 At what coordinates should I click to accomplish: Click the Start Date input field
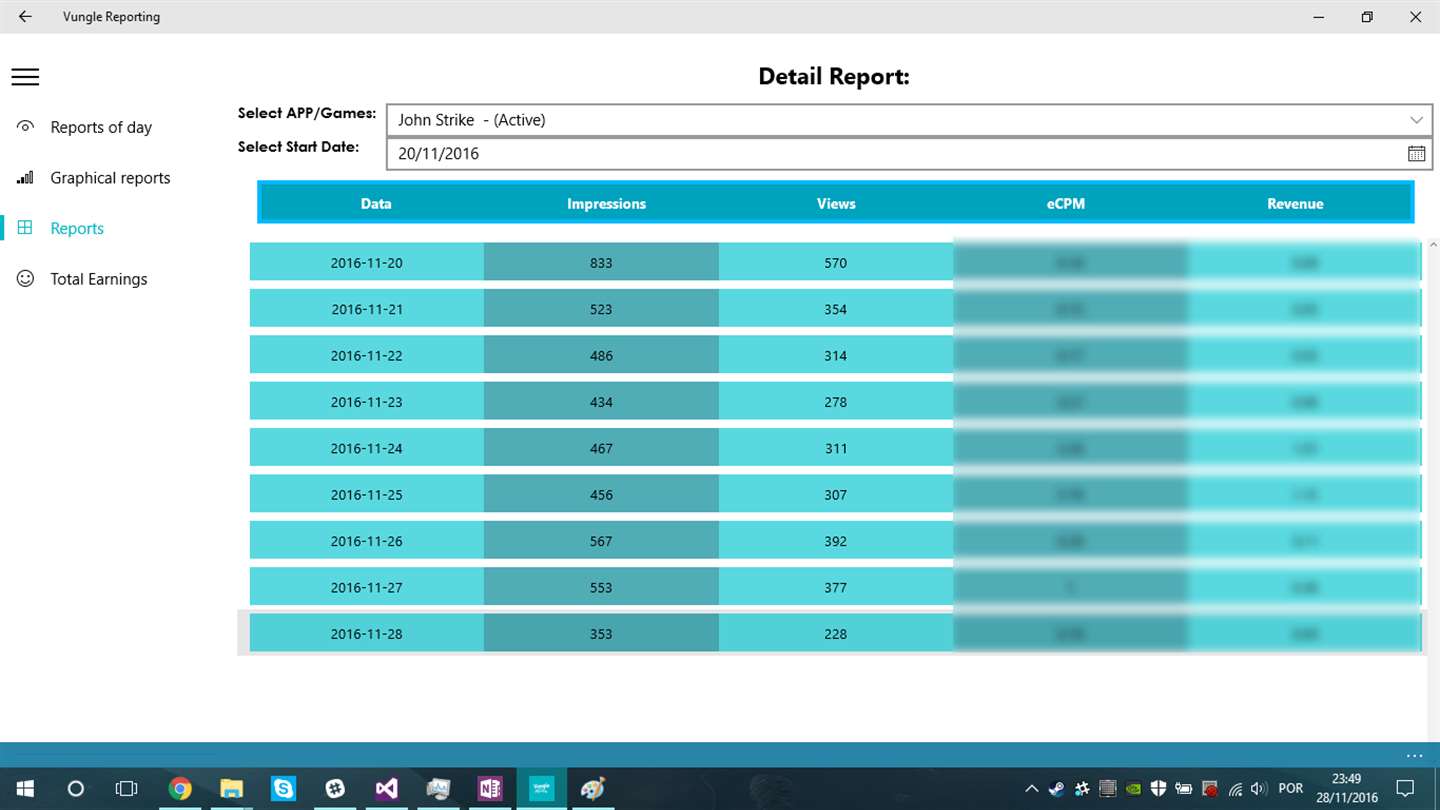[909, 153]
